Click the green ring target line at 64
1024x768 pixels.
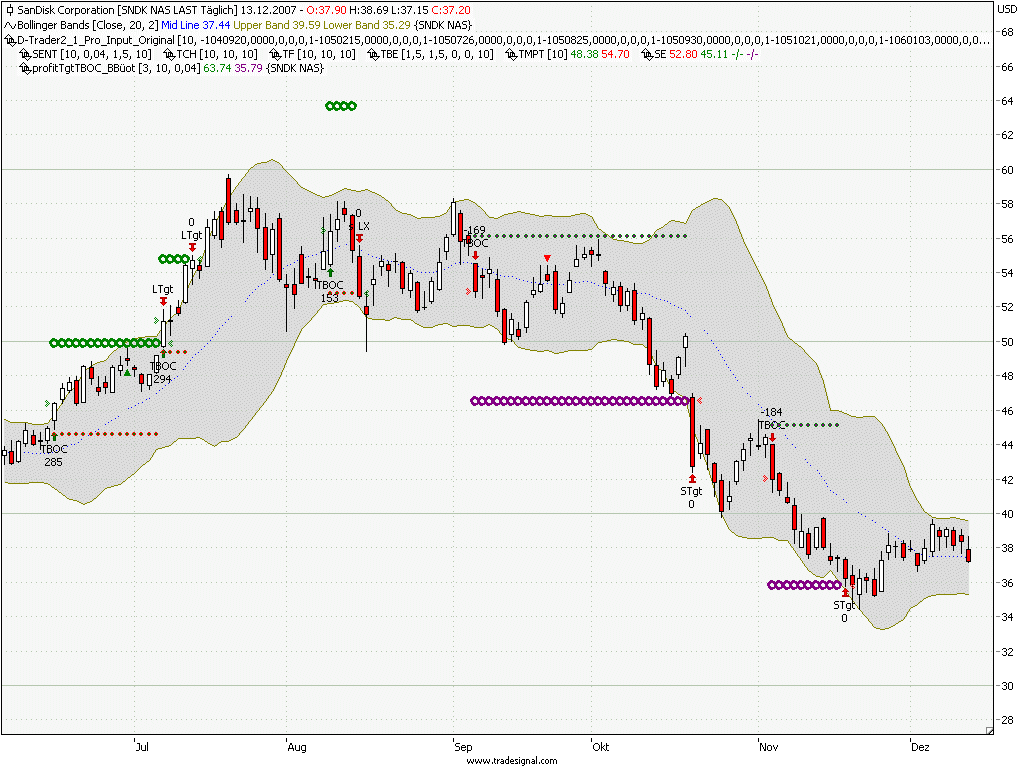pos(341,106)
